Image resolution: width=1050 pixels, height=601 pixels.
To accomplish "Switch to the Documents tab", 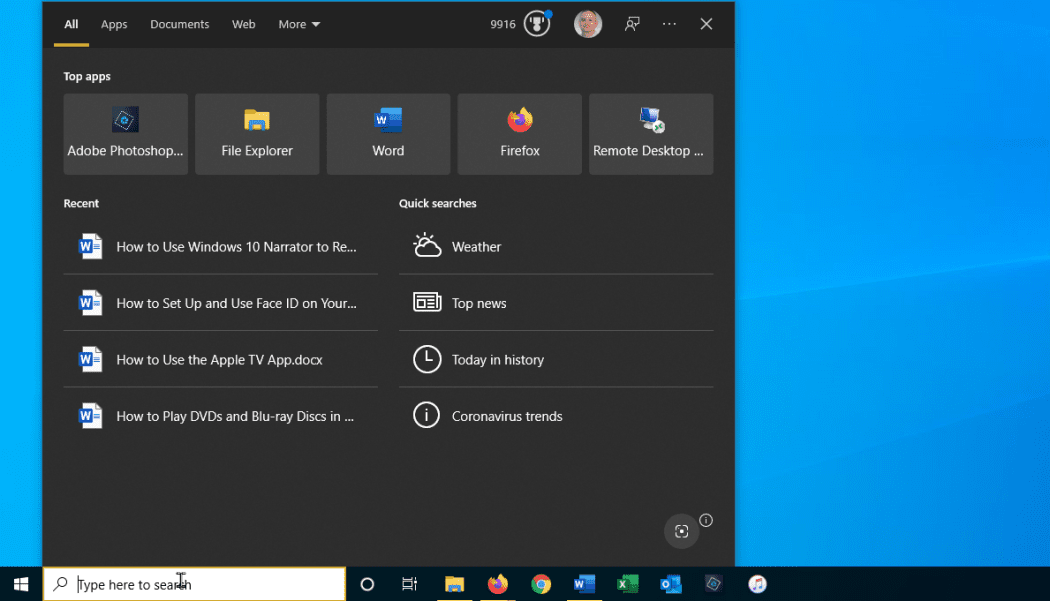I will click(180, 24).
